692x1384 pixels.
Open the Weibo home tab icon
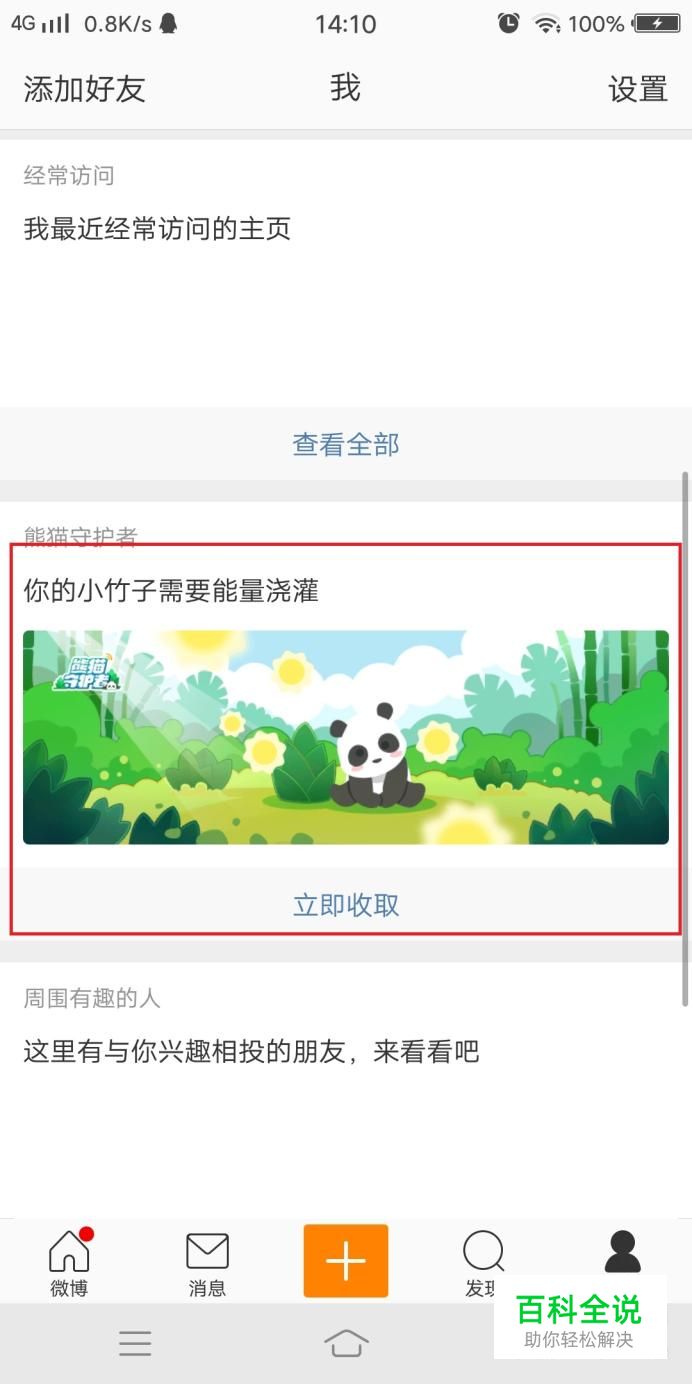pos(69,1251)
